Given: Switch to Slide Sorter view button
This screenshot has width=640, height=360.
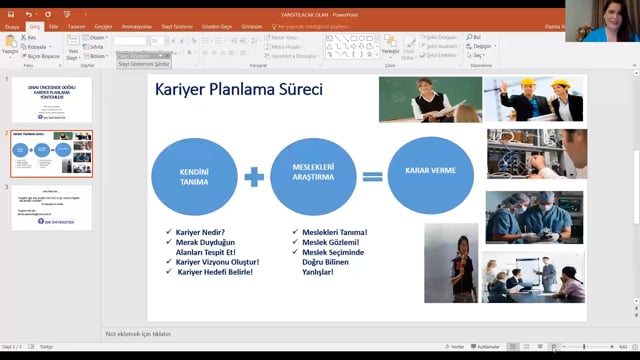Looking at the screenshot, I should coord(527,347).
